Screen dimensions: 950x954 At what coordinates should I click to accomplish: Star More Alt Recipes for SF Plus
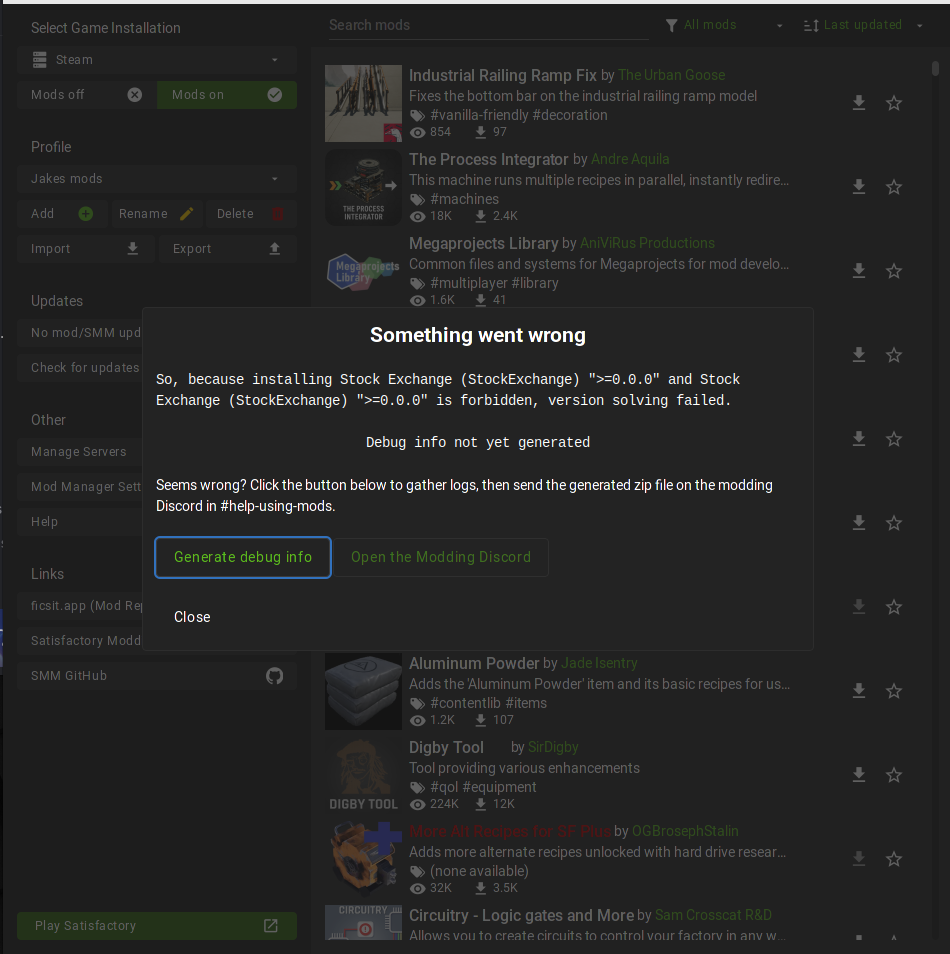pos(893,858)
